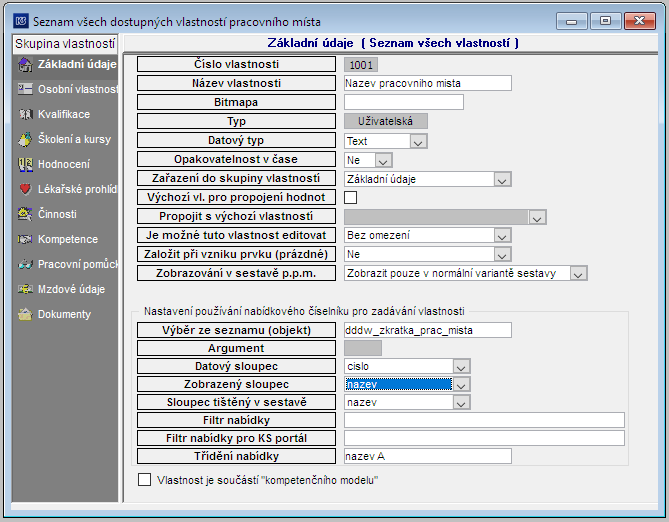
Task: Select the Hodnocení group
Action: (64, 164)
